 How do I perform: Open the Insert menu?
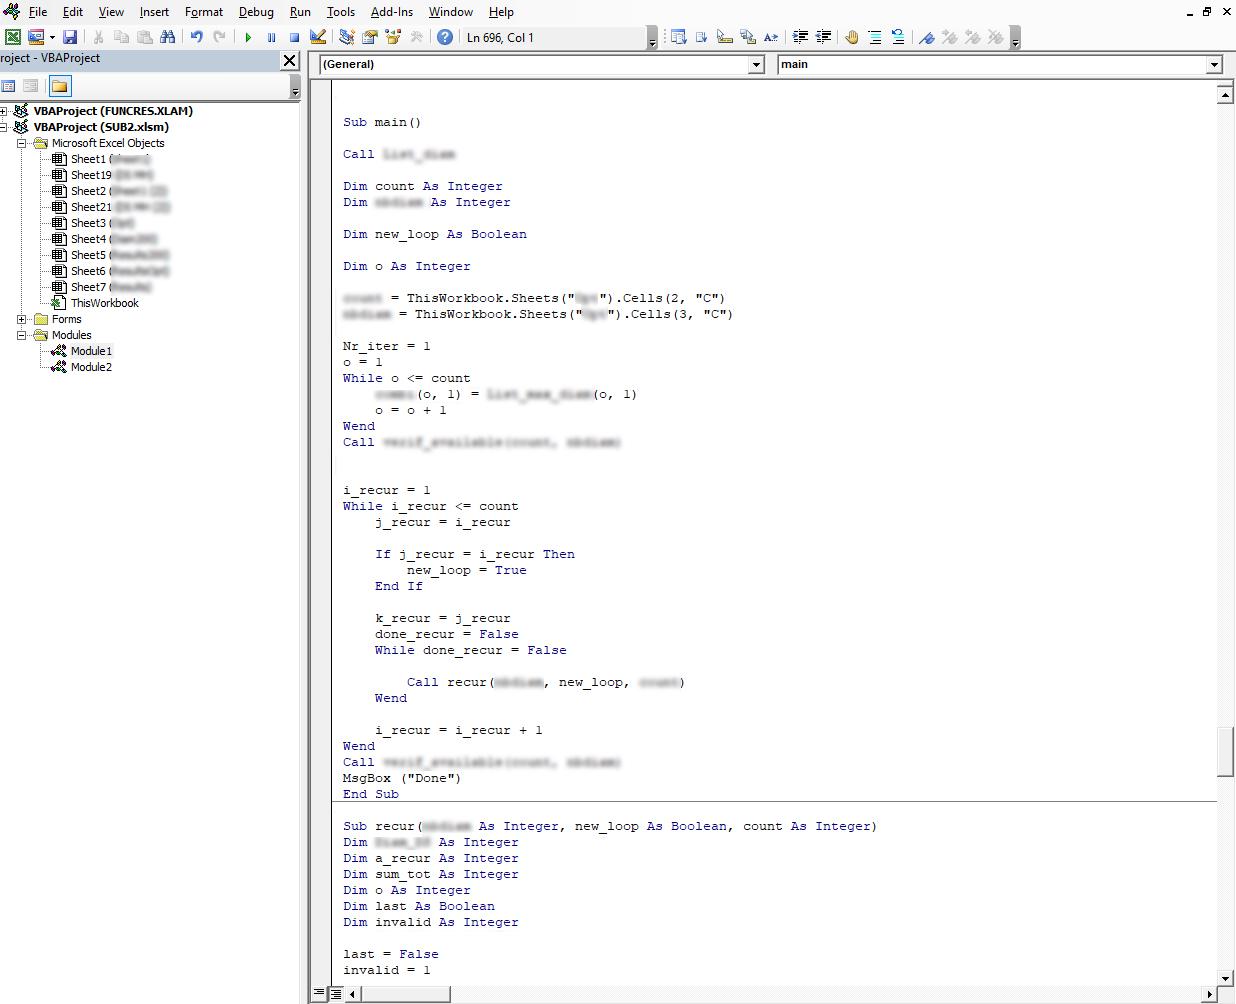[x=154, y=12]
